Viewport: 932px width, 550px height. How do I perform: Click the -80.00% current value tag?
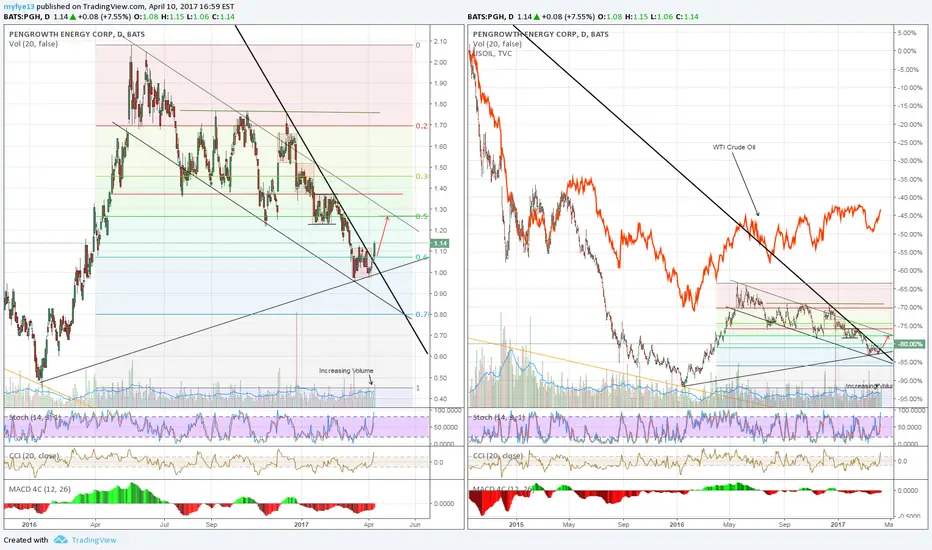[911, 344]
